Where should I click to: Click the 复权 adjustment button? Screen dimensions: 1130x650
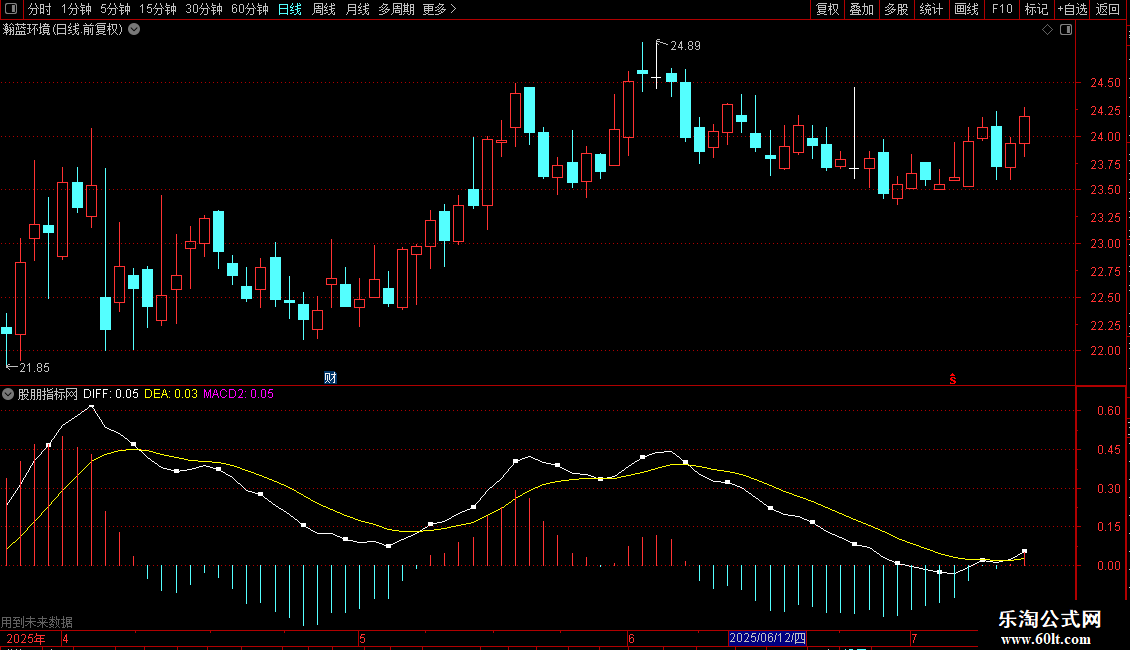click(x=827, y=9)
